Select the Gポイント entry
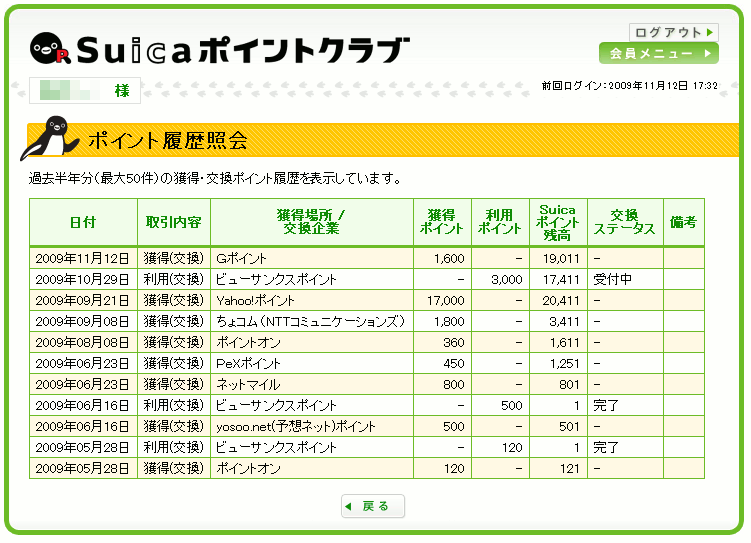751x543 pixels. tap(241, 259)
